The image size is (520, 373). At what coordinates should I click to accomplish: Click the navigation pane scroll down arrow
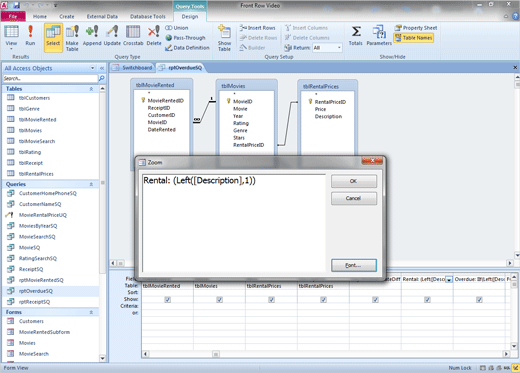[102, 359]
